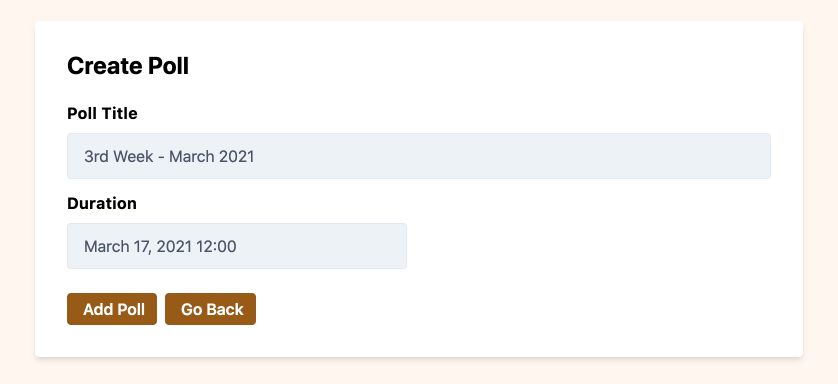Go back using the Go Back button
Screen dimensions: 838x384
[x=211, y=309]
